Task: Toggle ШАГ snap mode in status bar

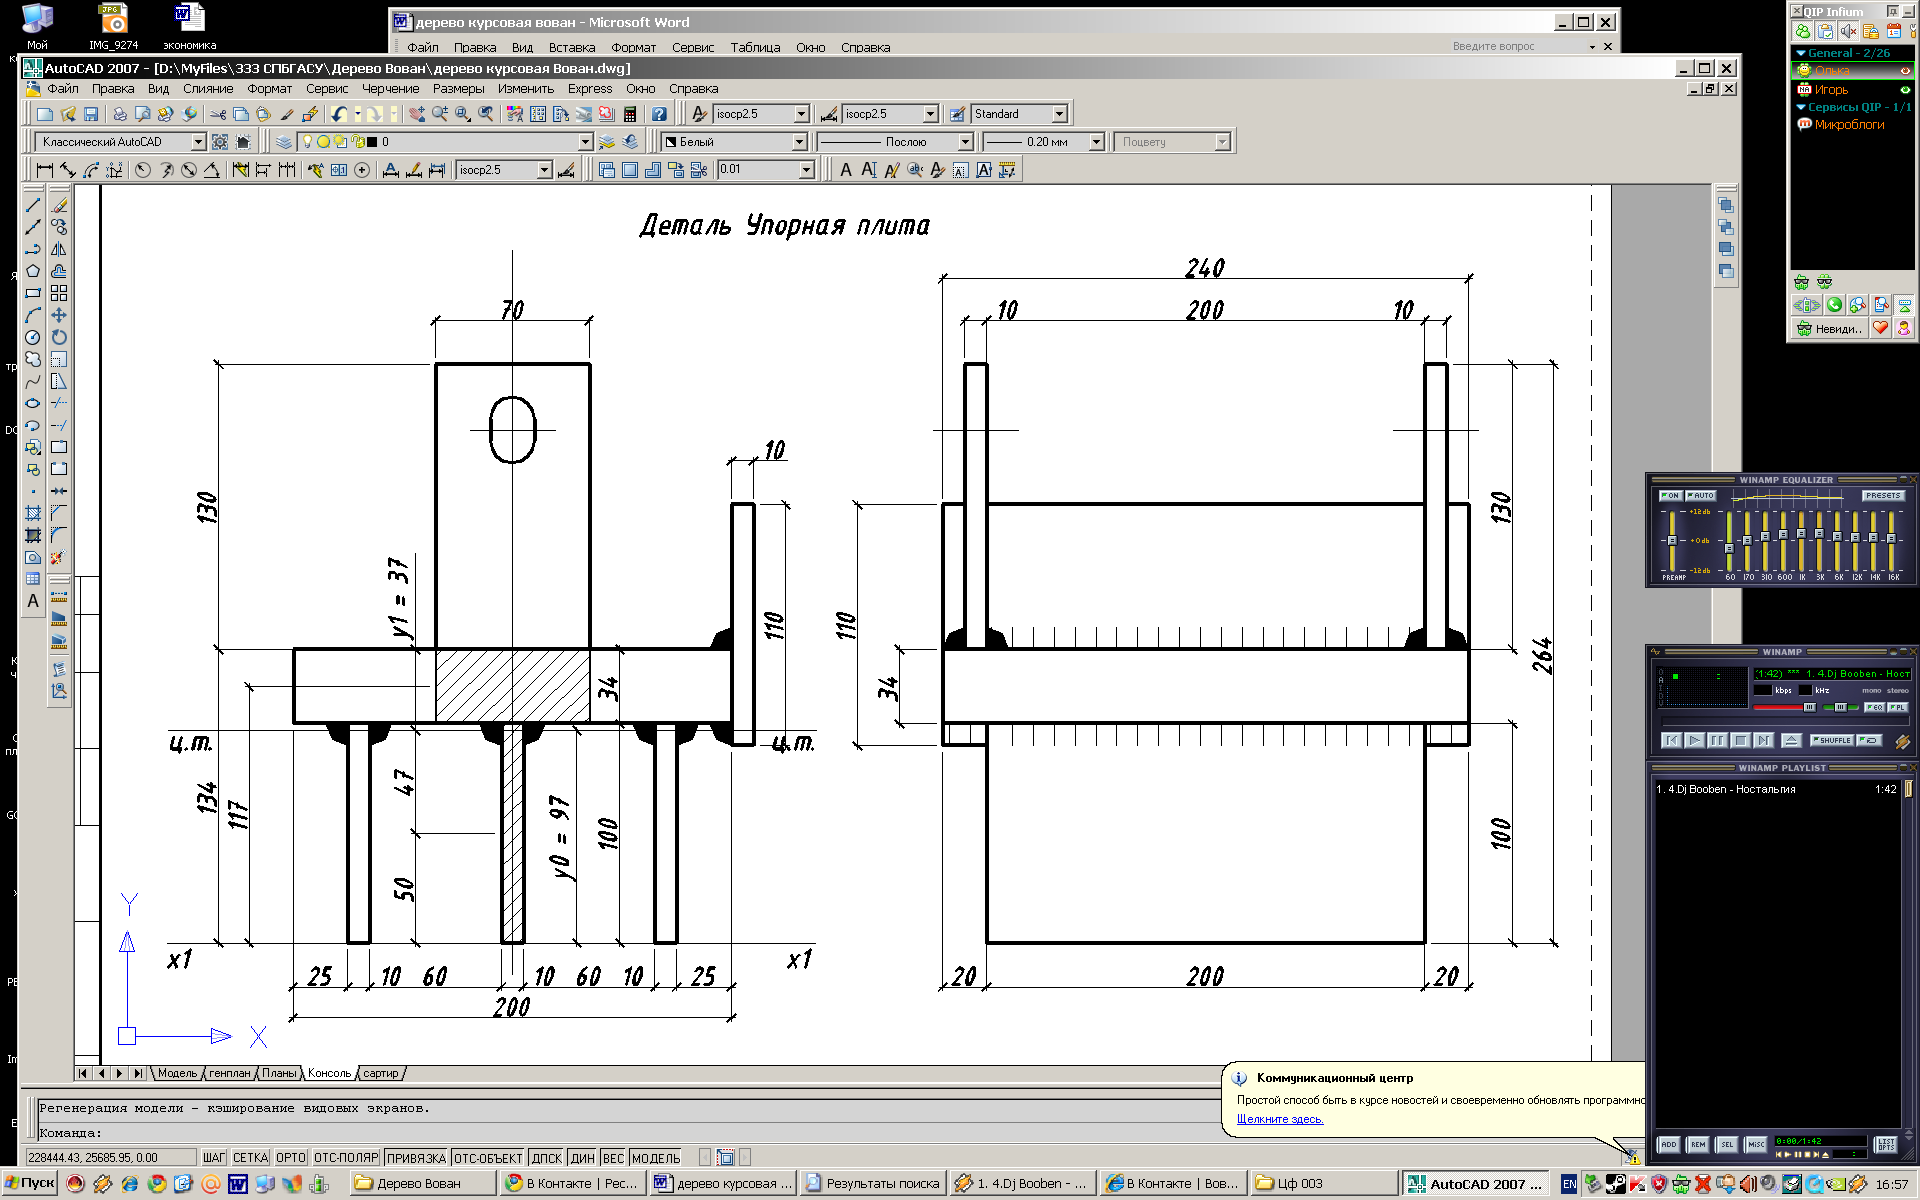Action: tap(214, 1158)
